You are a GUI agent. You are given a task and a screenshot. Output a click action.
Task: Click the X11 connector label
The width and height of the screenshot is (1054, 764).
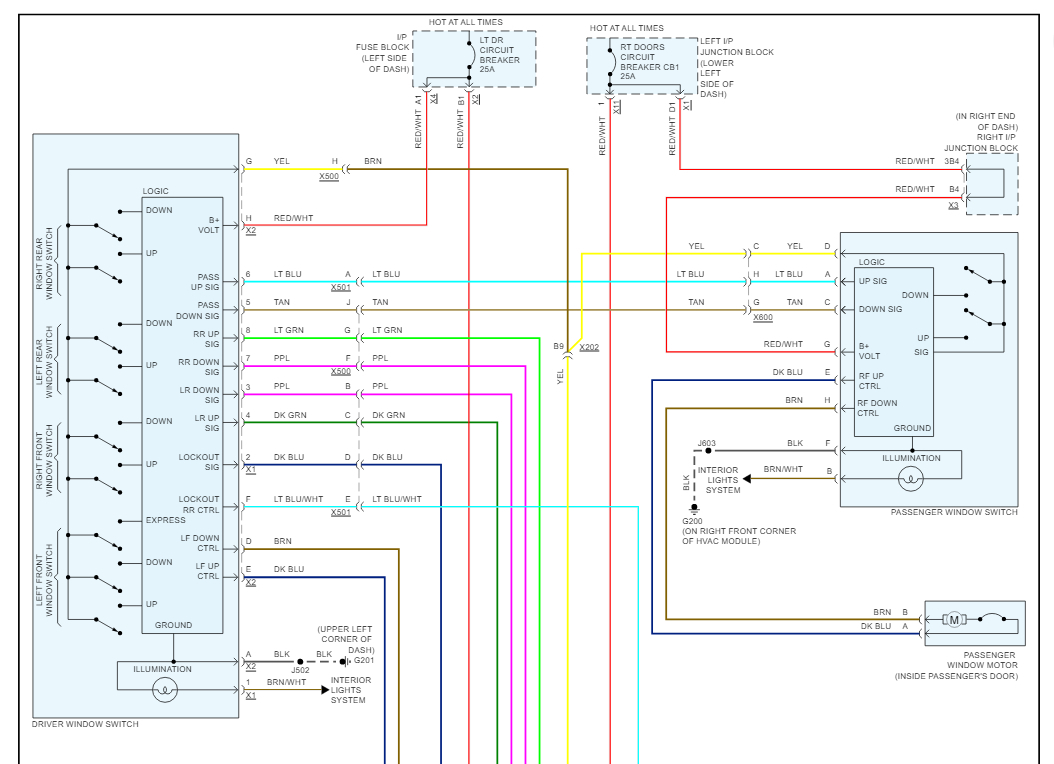pyautogui.click(x=618, y=107)
